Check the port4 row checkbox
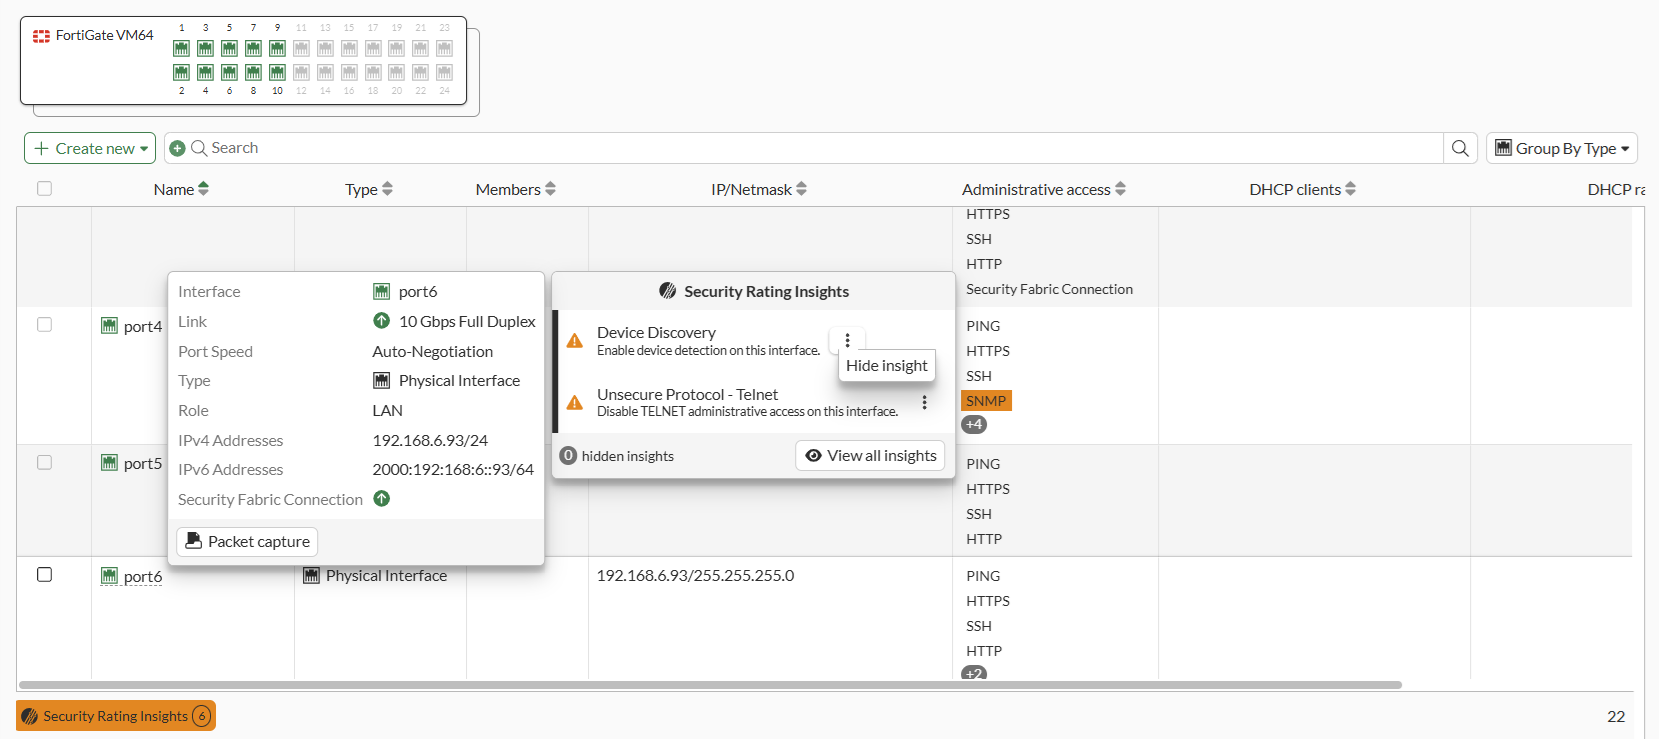The image size is (1659, 739). [x=44, y=325]
